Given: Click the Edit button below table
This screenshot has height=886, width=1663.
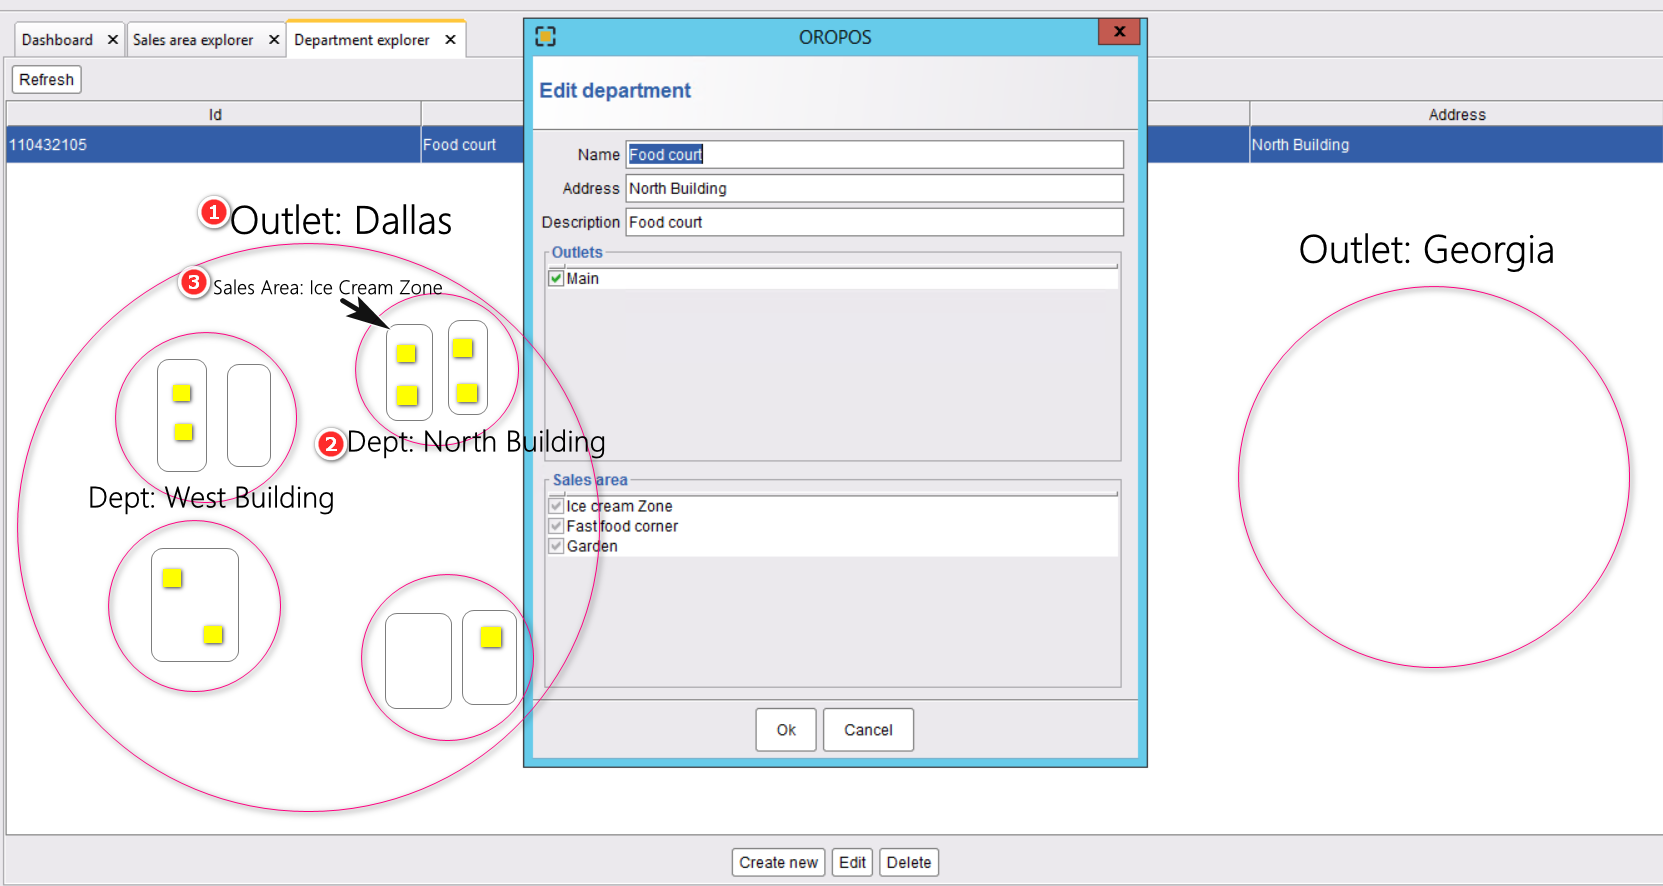Looking at the screenshot, I should tap(852, 862).
